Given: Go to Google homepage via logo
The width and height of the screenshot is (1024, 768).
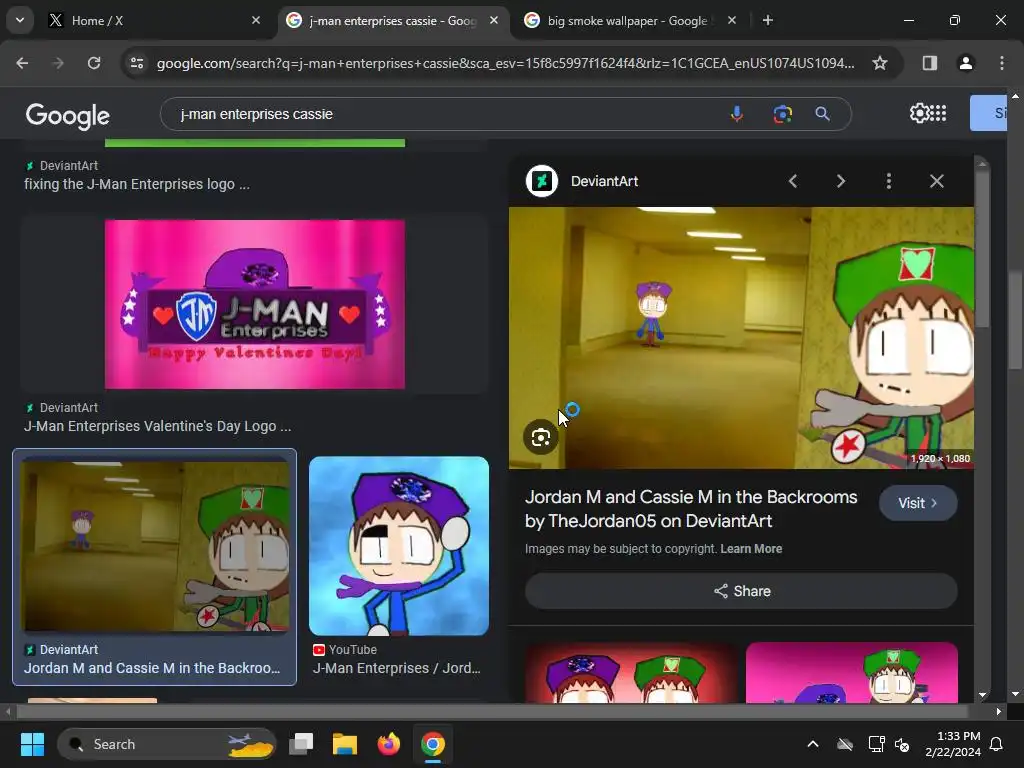Looking at the screenshot, I should point(67,116).
